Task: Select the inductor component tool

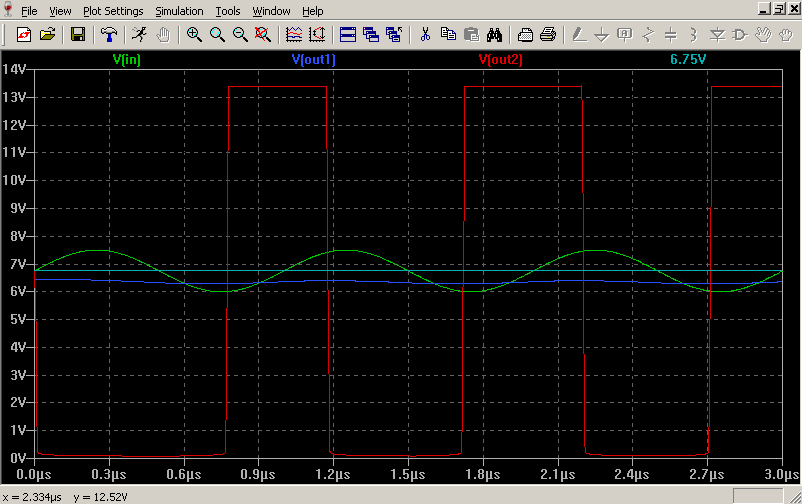Action: [694, 35]
